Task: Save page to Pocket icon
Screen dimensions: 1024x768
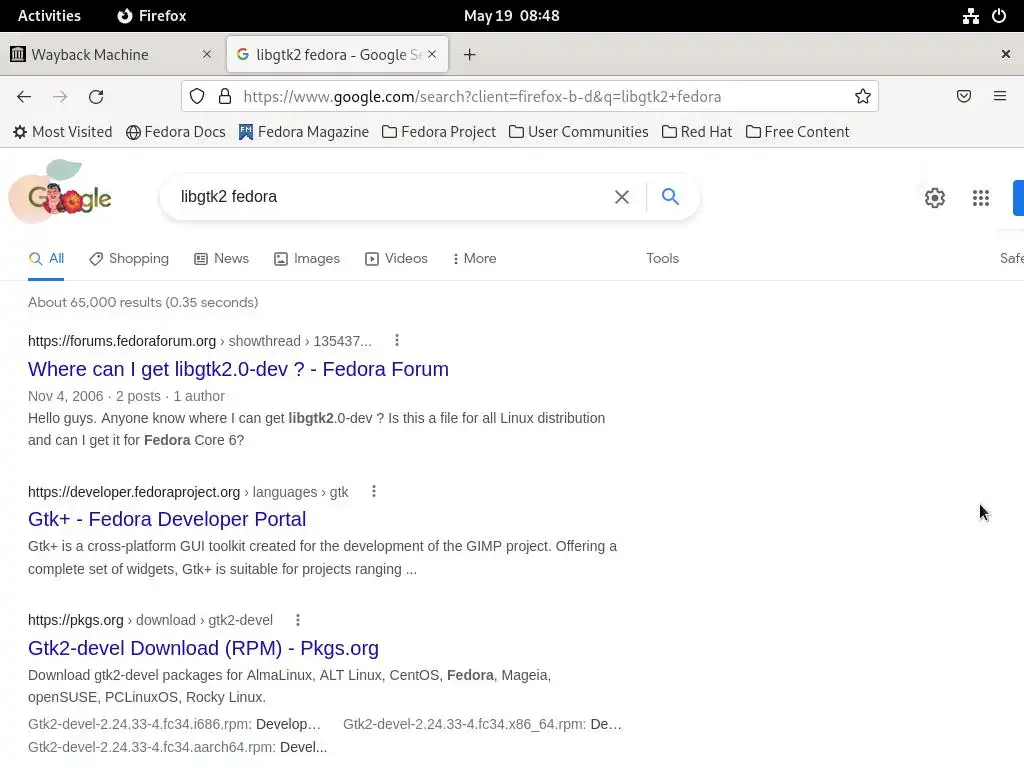Action: click(x=964, y=97)
